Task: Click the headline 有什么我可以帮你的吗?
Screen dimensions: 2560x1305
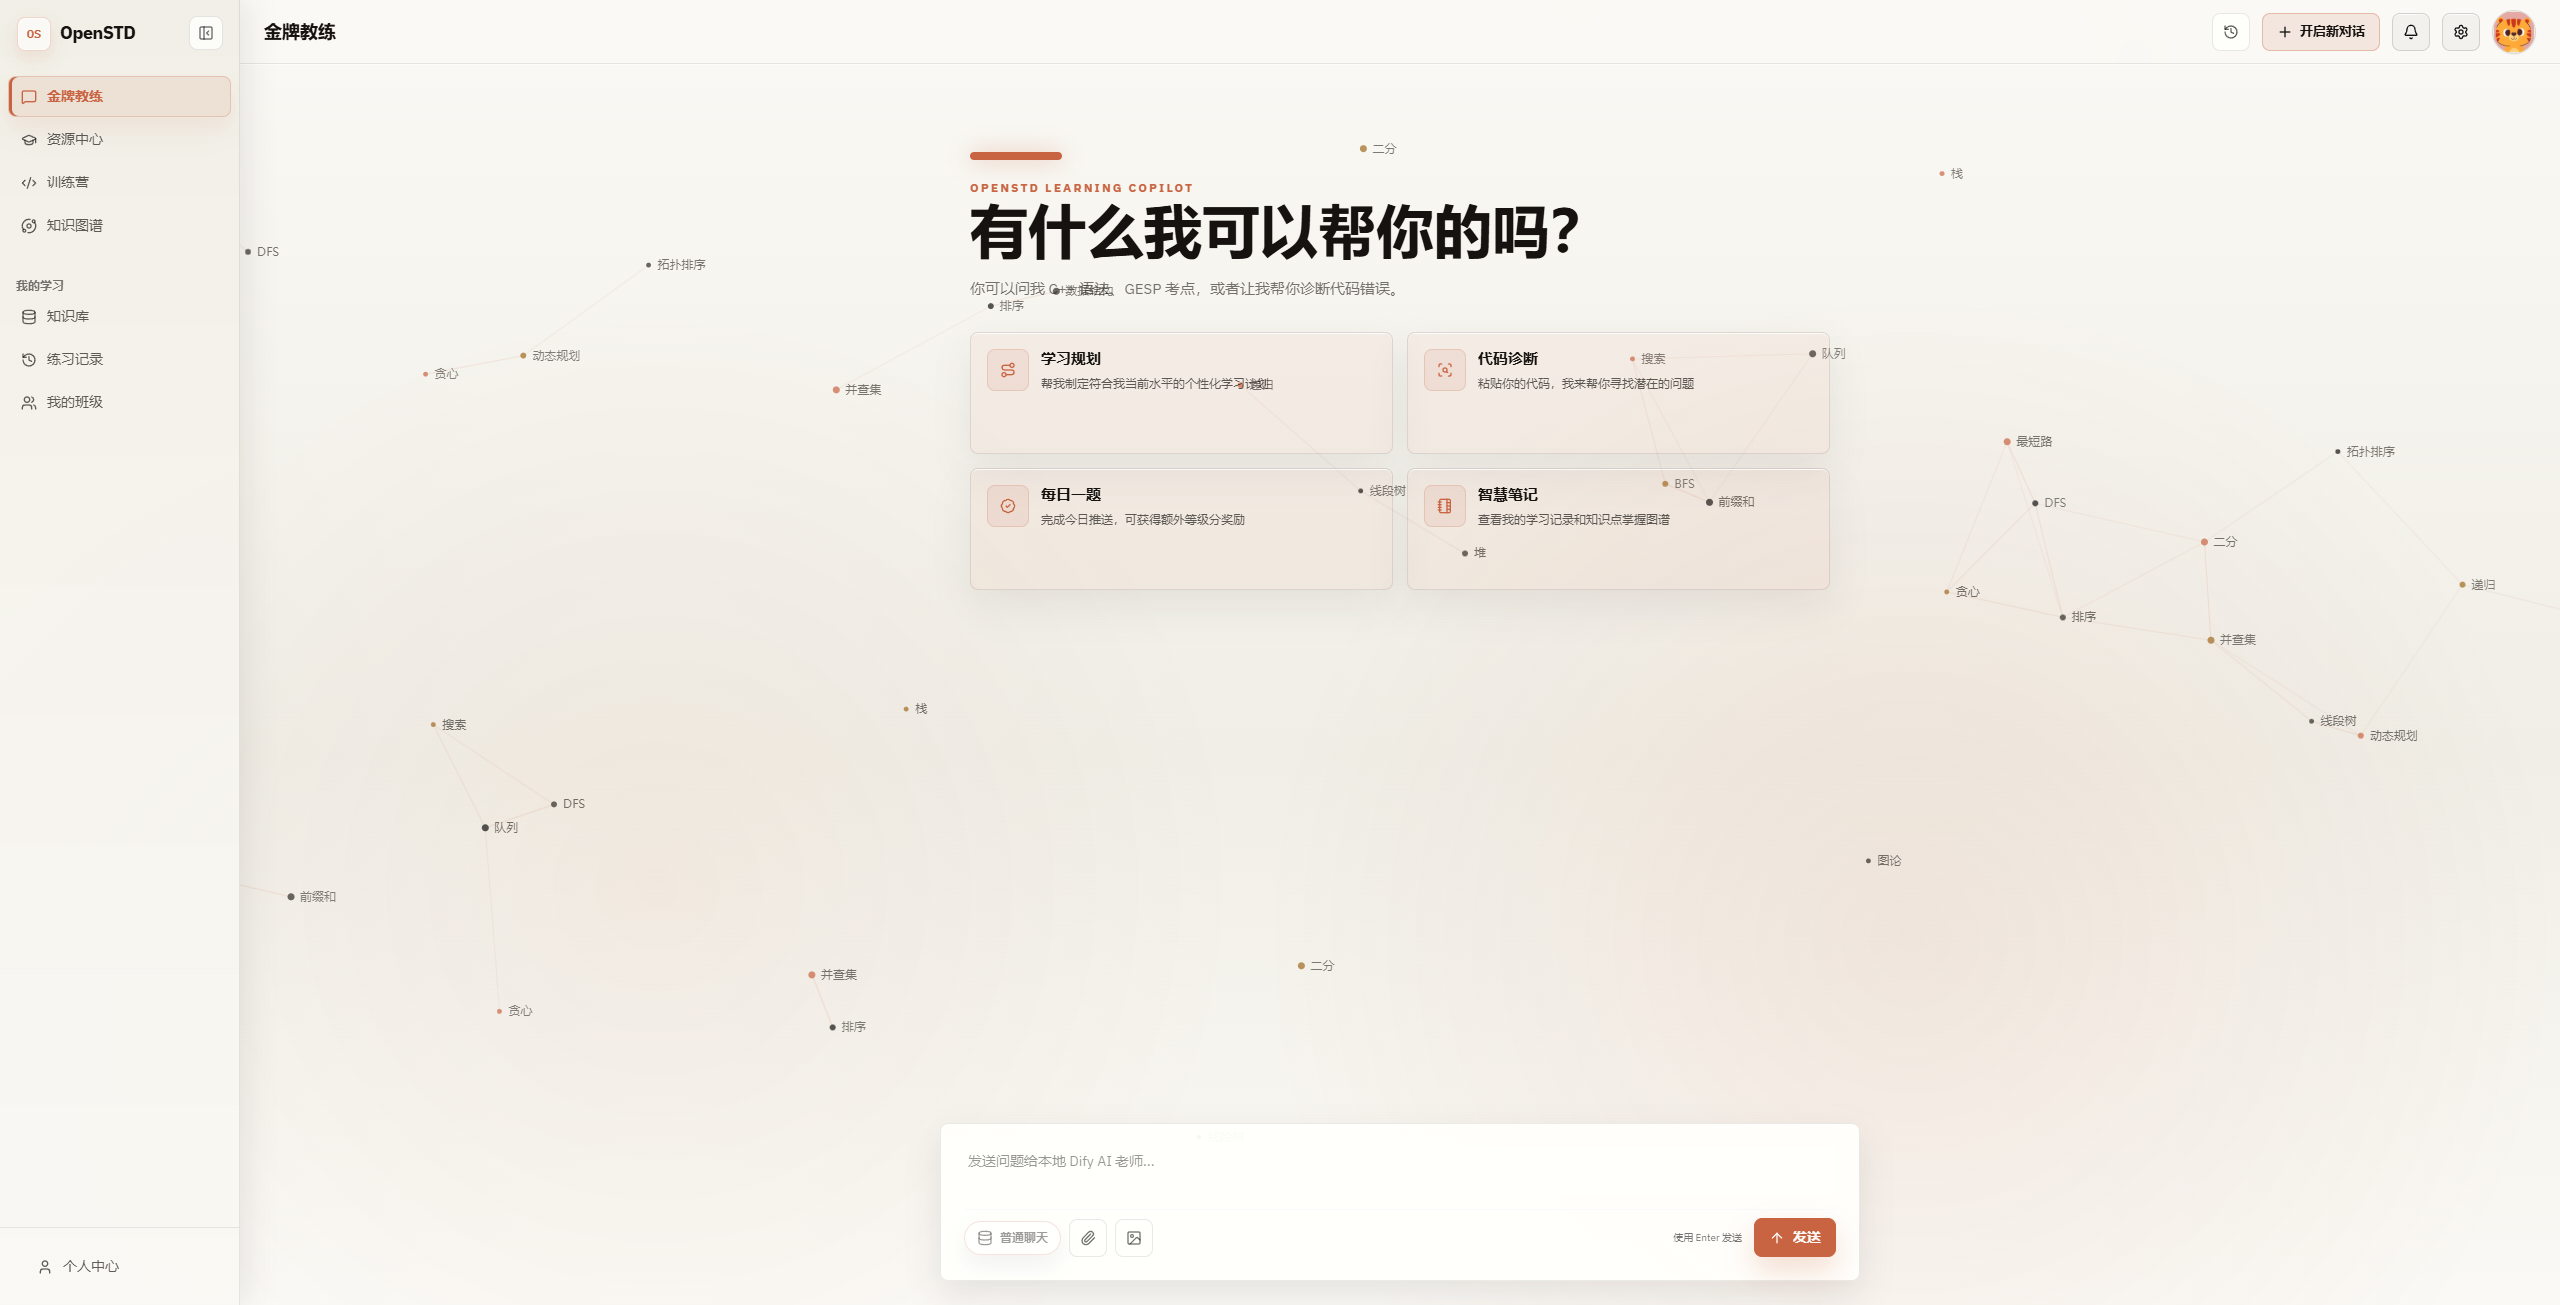Action: pyautogui.click(x=1275, y=232)
